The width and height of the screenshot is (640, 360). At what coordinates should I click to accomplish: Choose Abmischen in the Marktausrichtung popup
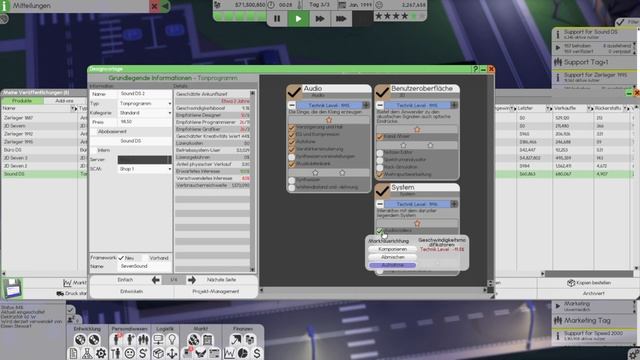[x=392, y=257]
